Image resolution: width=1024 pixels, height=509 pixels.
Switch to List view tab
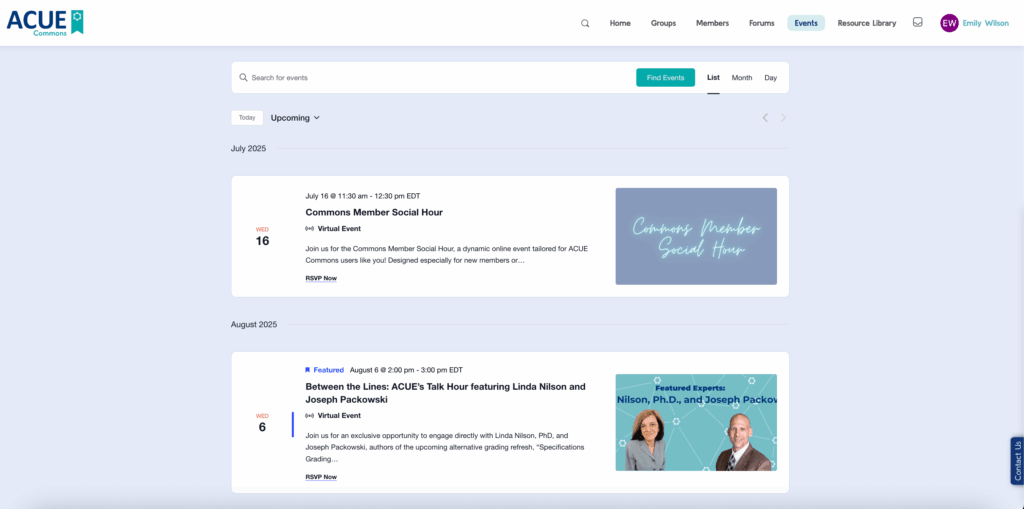click(713, 78)
